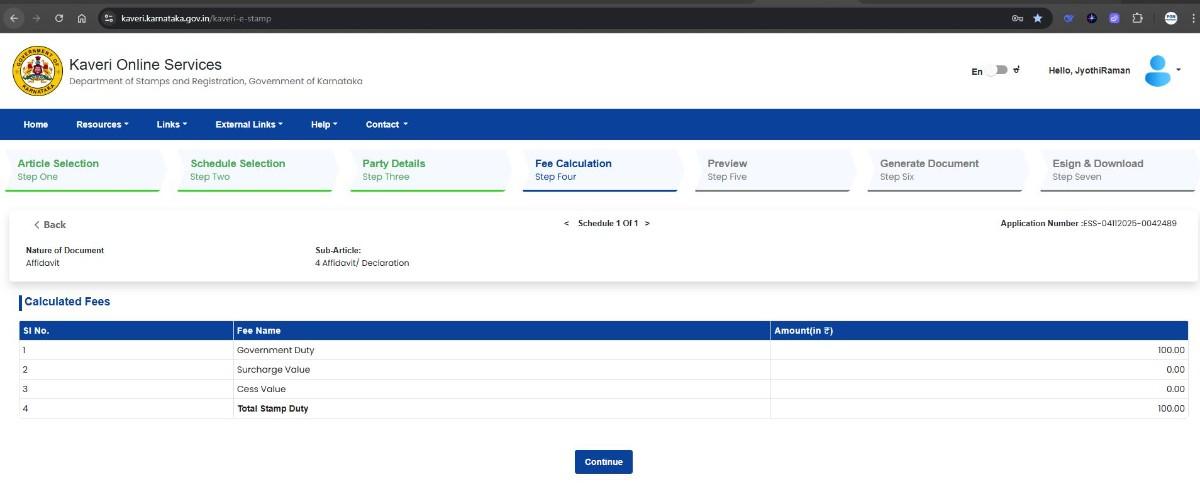Image resolution: width=1200 pixels, height=487 pixels.
Task: Open the browser extensions puzzle icon
Action: (1137, 18)
